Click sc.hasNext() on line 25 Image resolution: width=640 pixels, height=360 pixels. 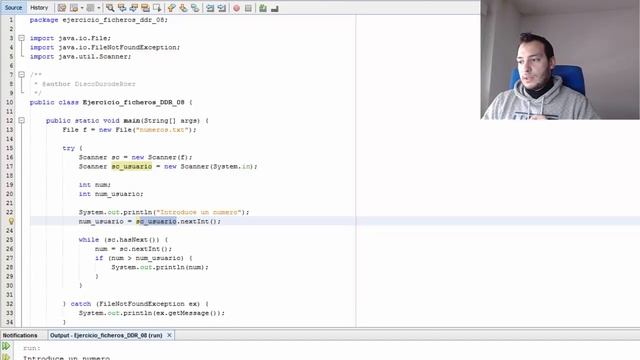click(x=133, y=240)
